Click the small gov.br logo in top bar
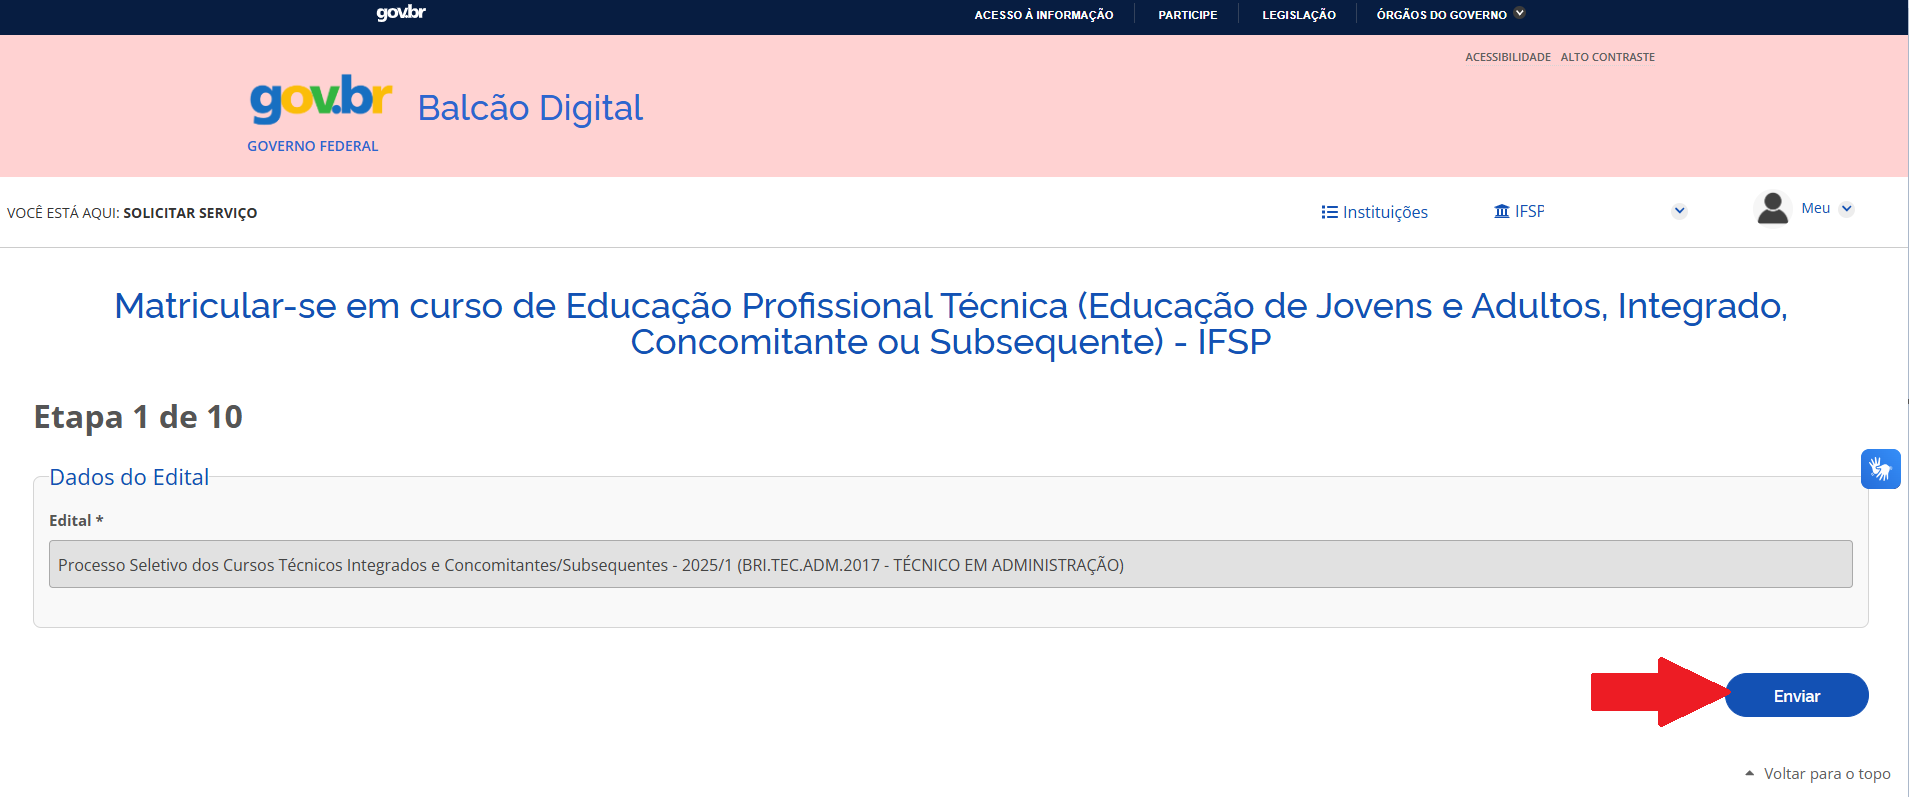The image size is (1909, 797). (x=401, y=13)
